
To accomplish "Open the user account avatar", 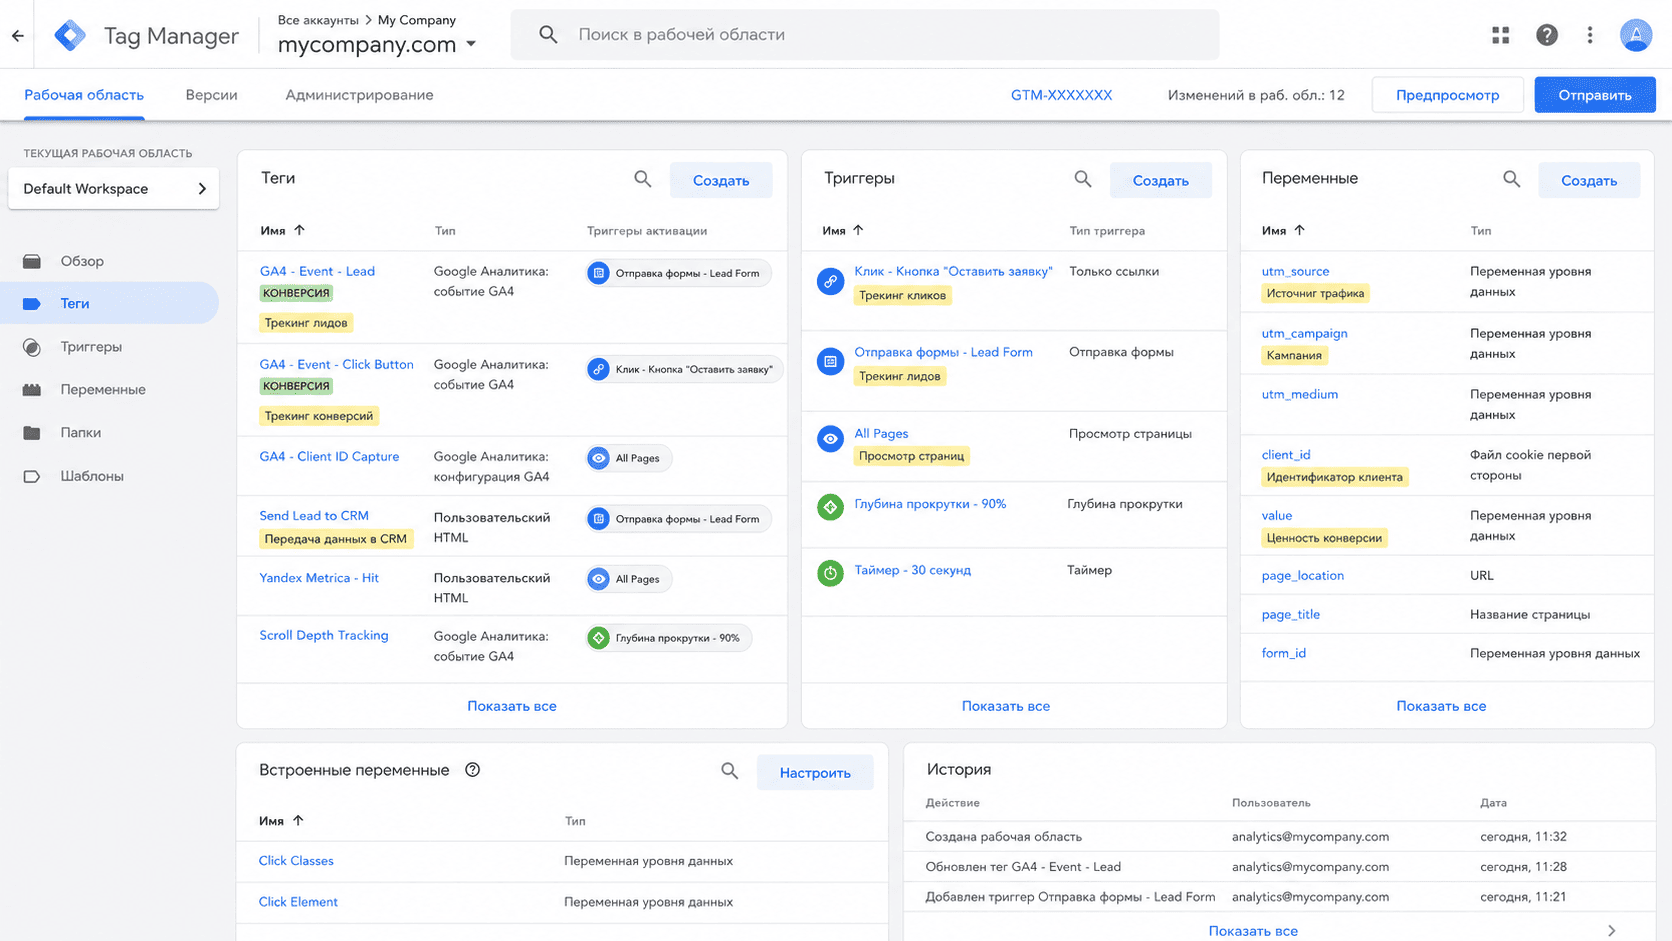I will click(1636, 35).
